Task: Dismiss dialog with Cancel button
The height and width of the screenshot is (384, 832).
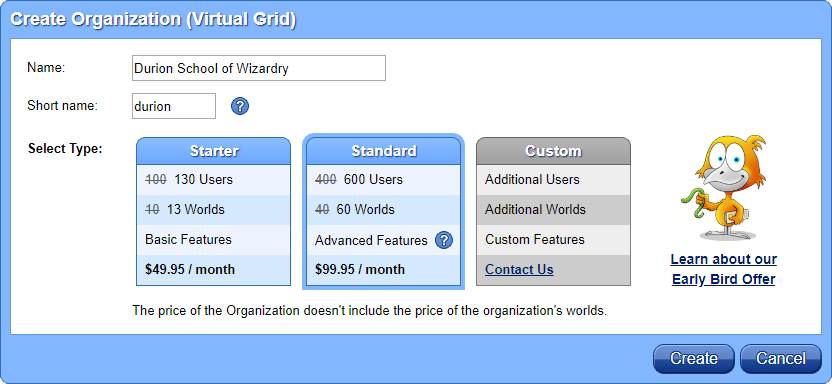Action: pos(781,359)
